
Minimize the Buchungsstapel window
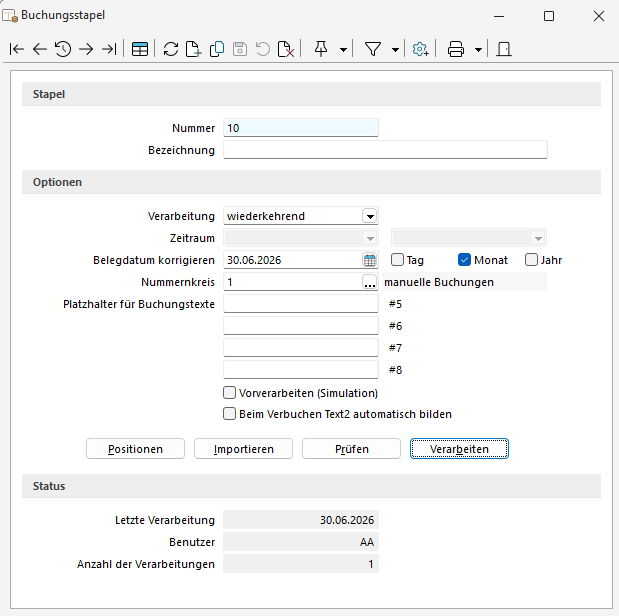click(x=499, y=16)
